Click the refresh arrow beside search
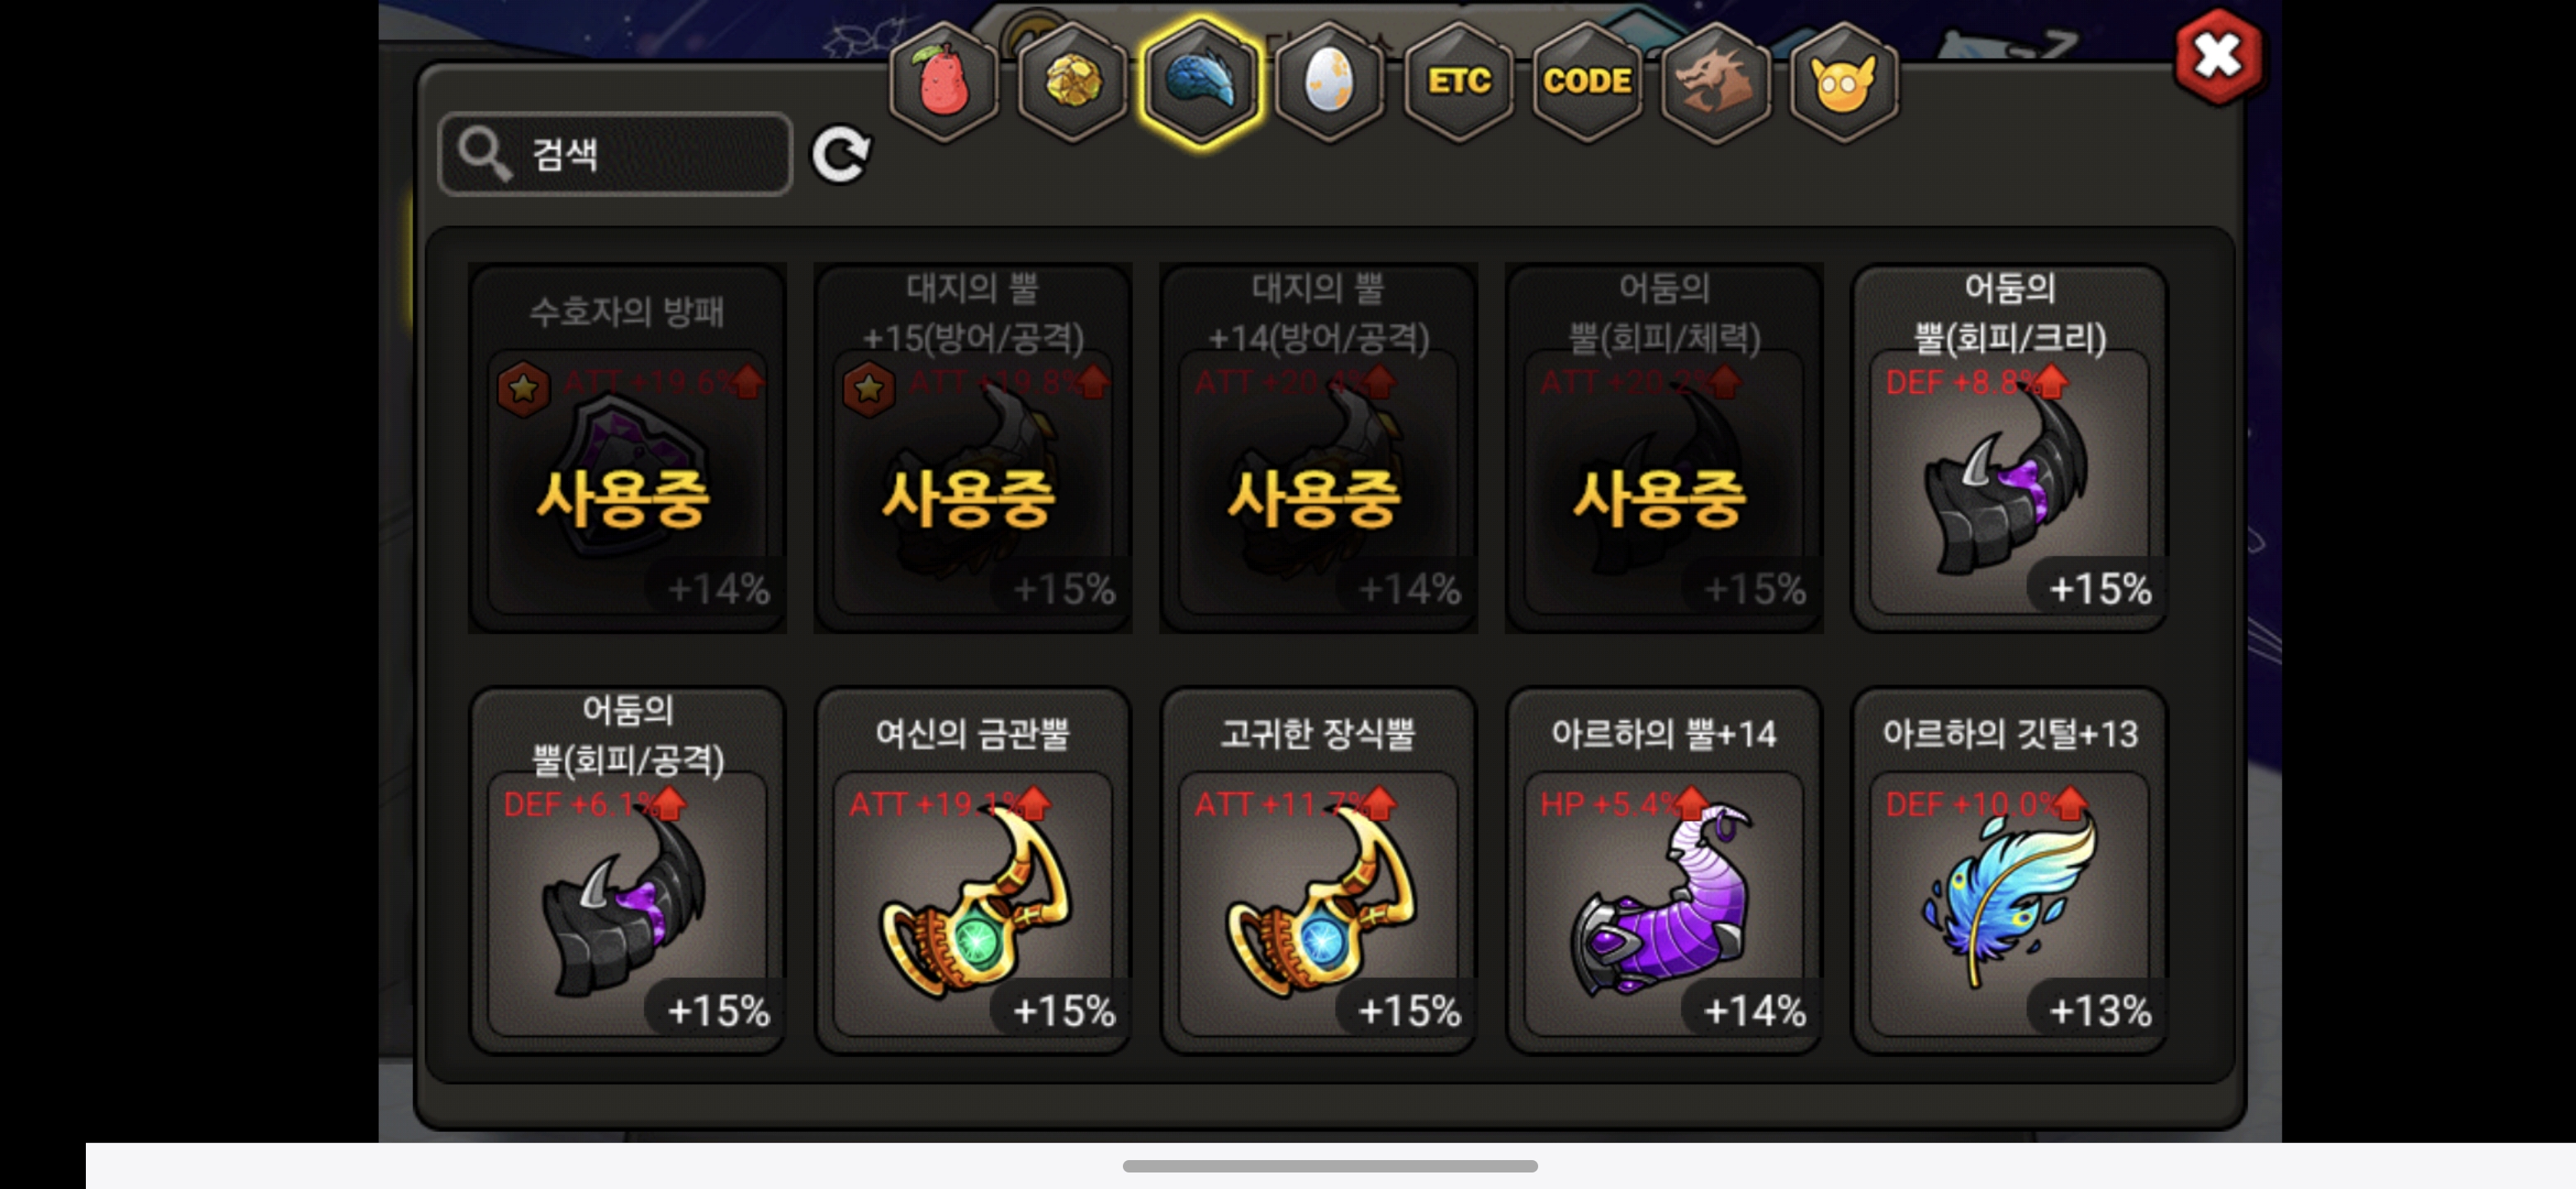2576x1189 pixels. pyautogui.click(x=840, y=155)
